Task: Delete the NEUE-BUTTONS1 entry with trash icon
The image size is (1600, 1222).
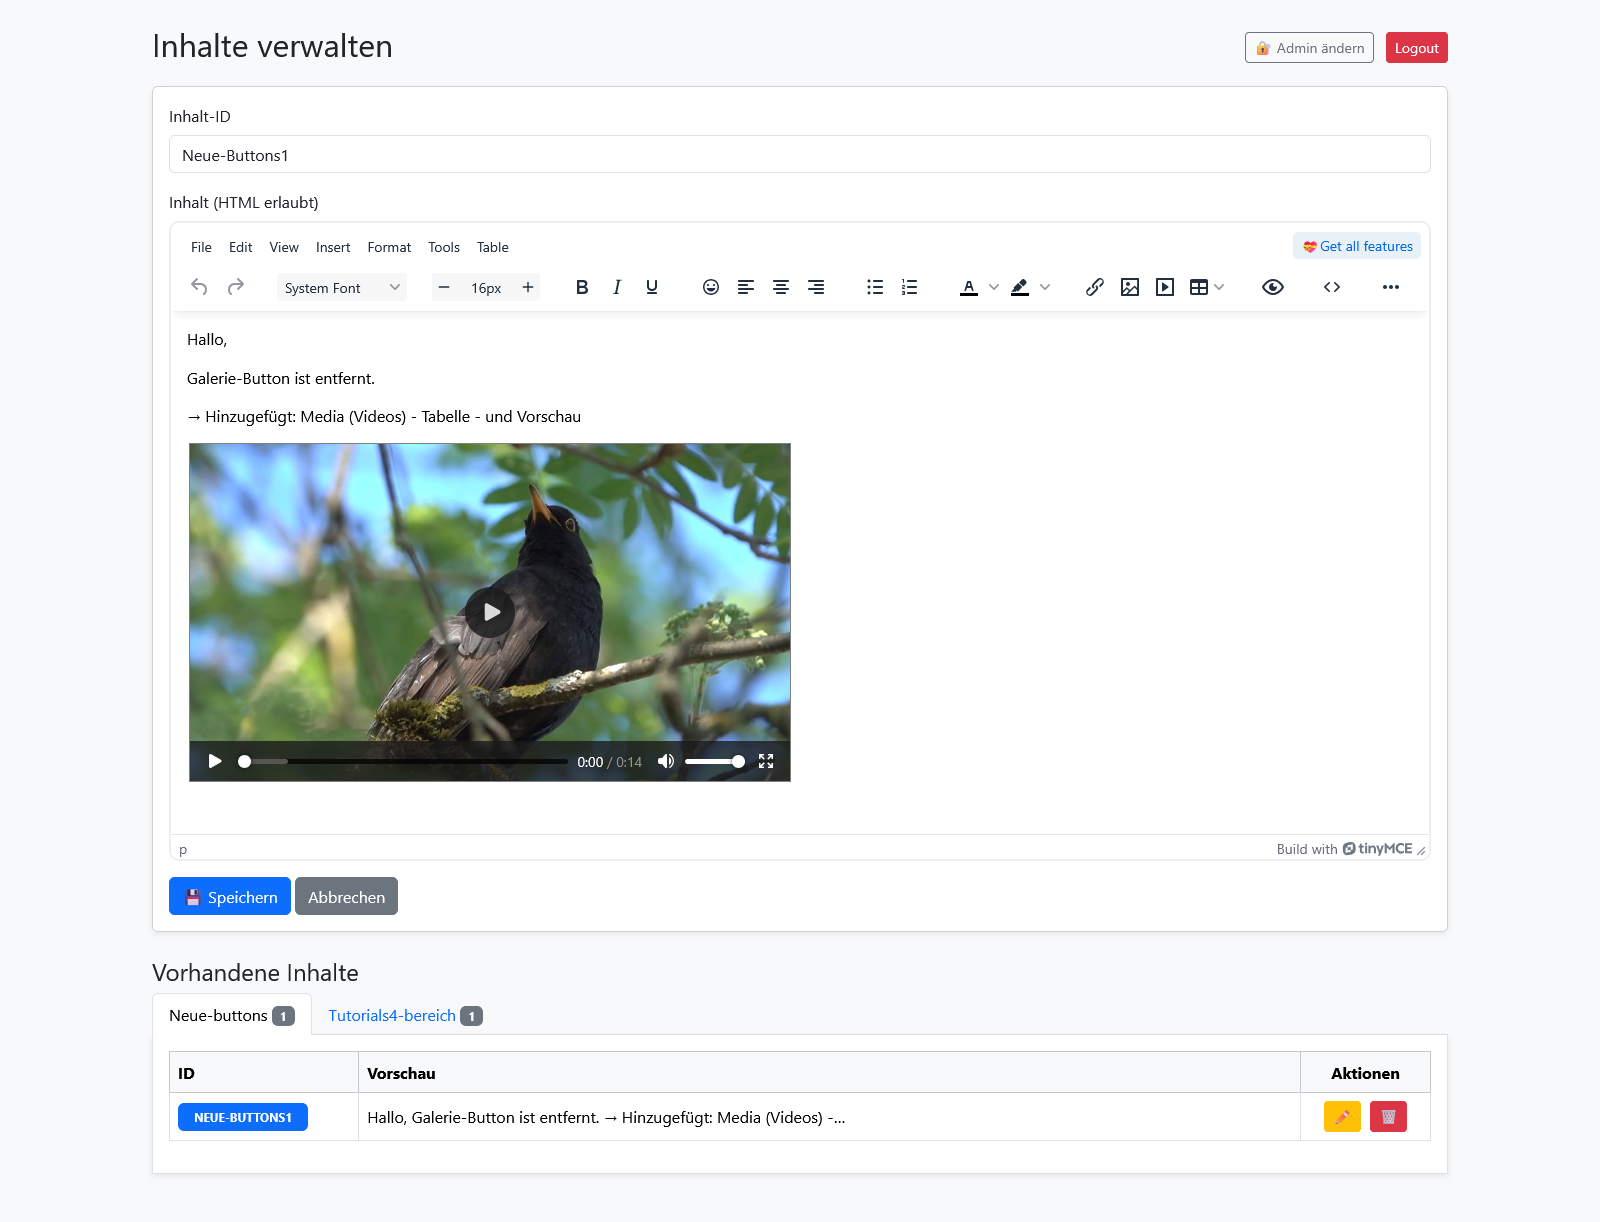Action: coord(1388,1117)
